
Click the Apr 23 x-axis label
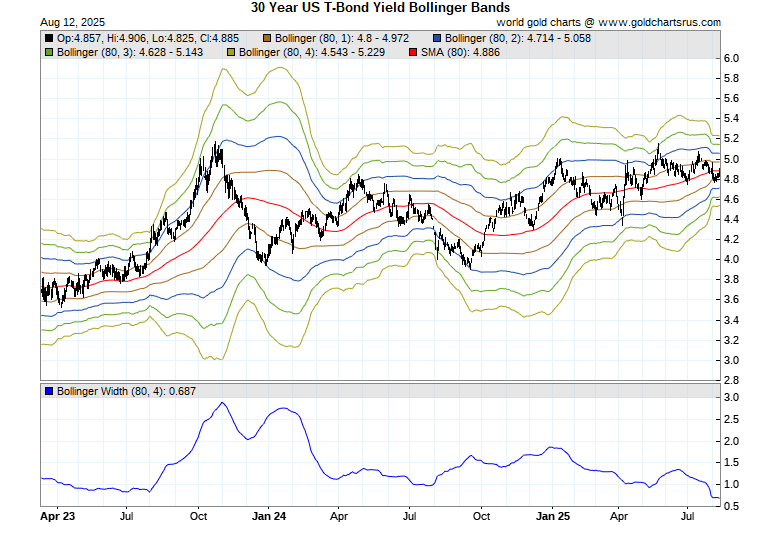tap(57, 517)
